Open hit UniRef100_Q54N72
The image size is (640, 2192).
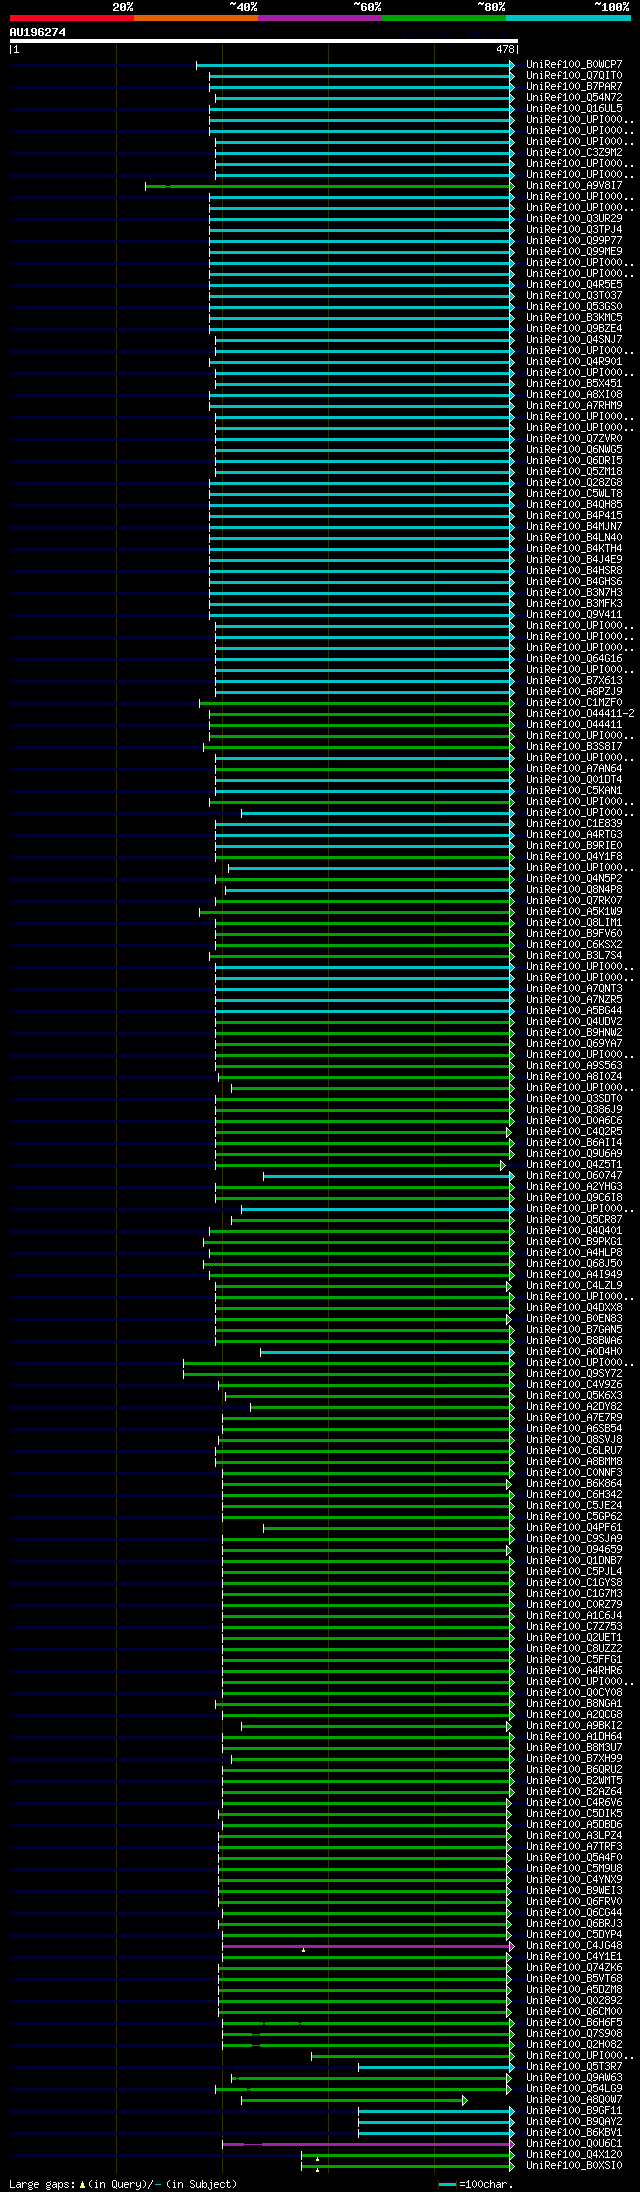pos(574,98)
